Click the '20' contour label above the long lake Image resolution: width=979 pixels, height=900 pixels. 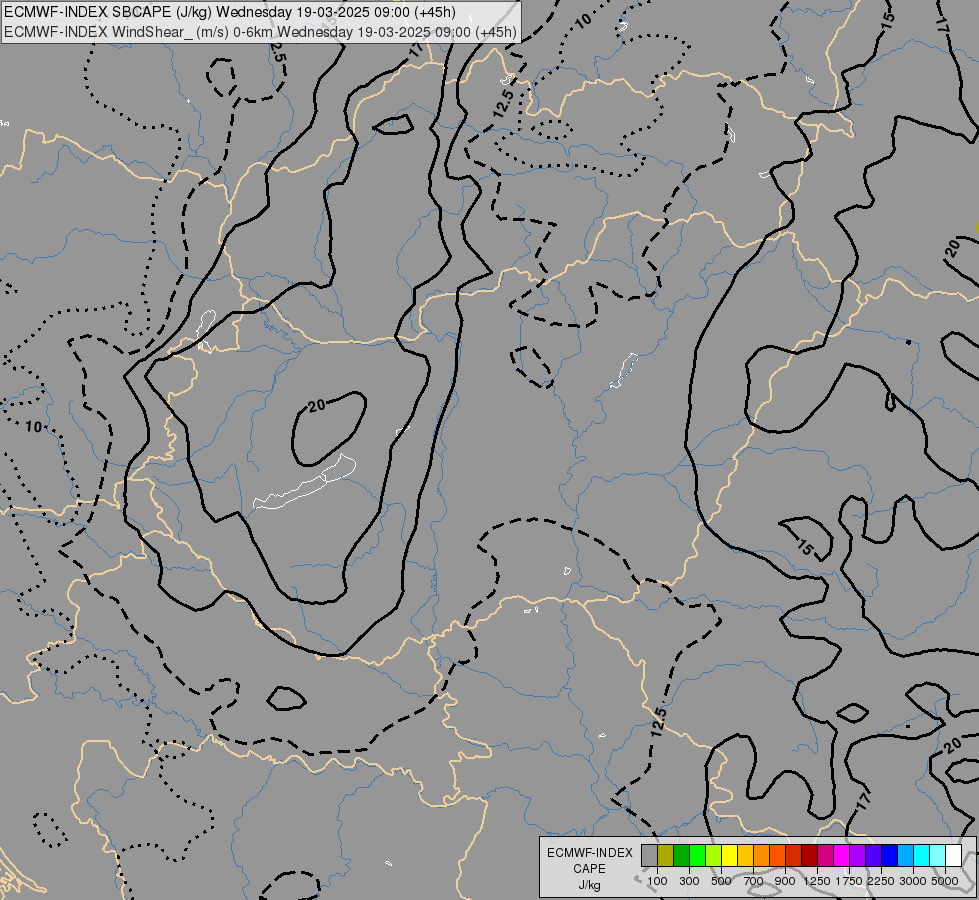point(317,406)
